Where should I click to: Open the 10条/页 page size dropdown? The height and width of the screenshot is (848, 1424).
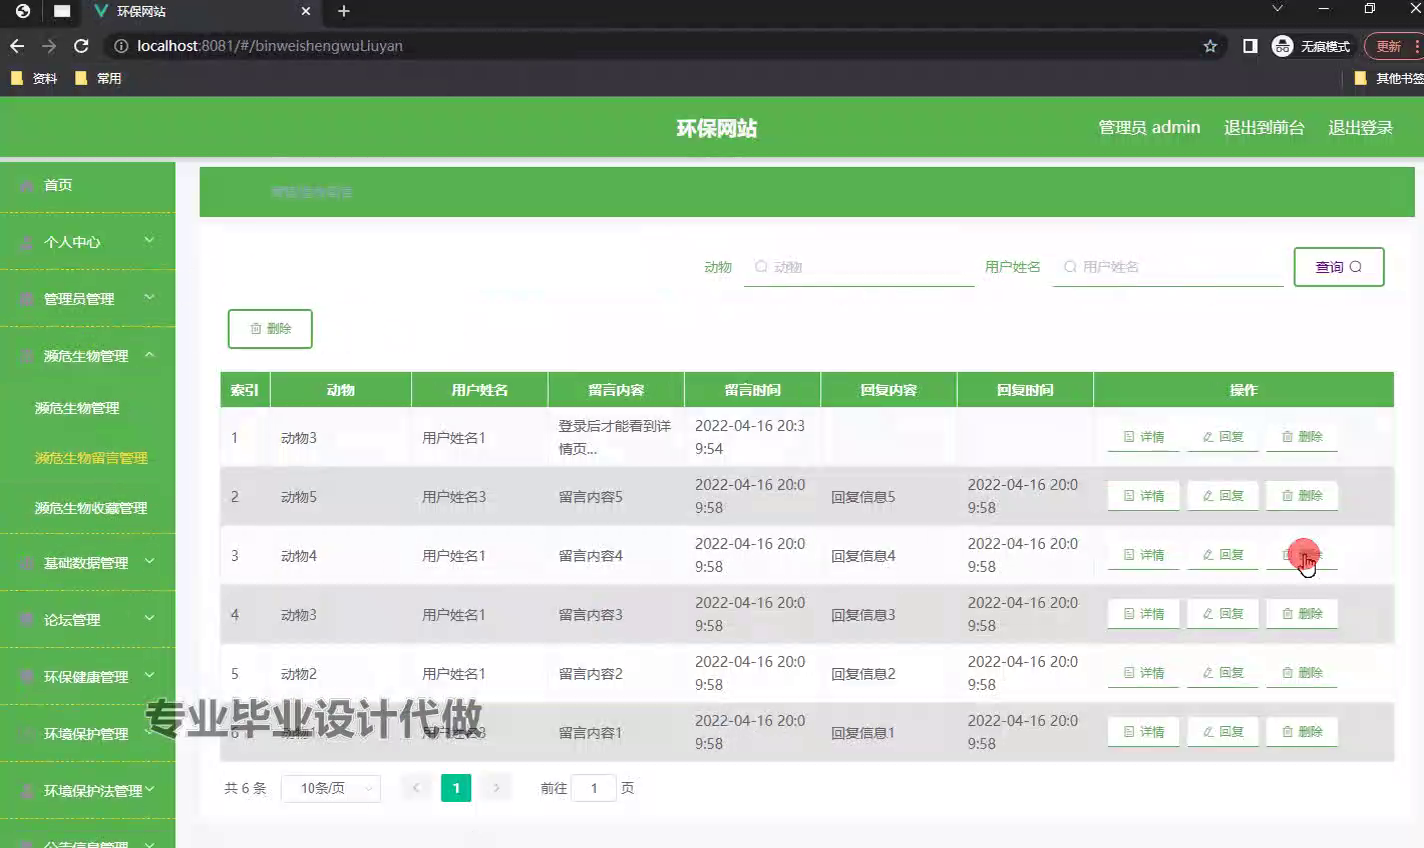tap(331, 788)
